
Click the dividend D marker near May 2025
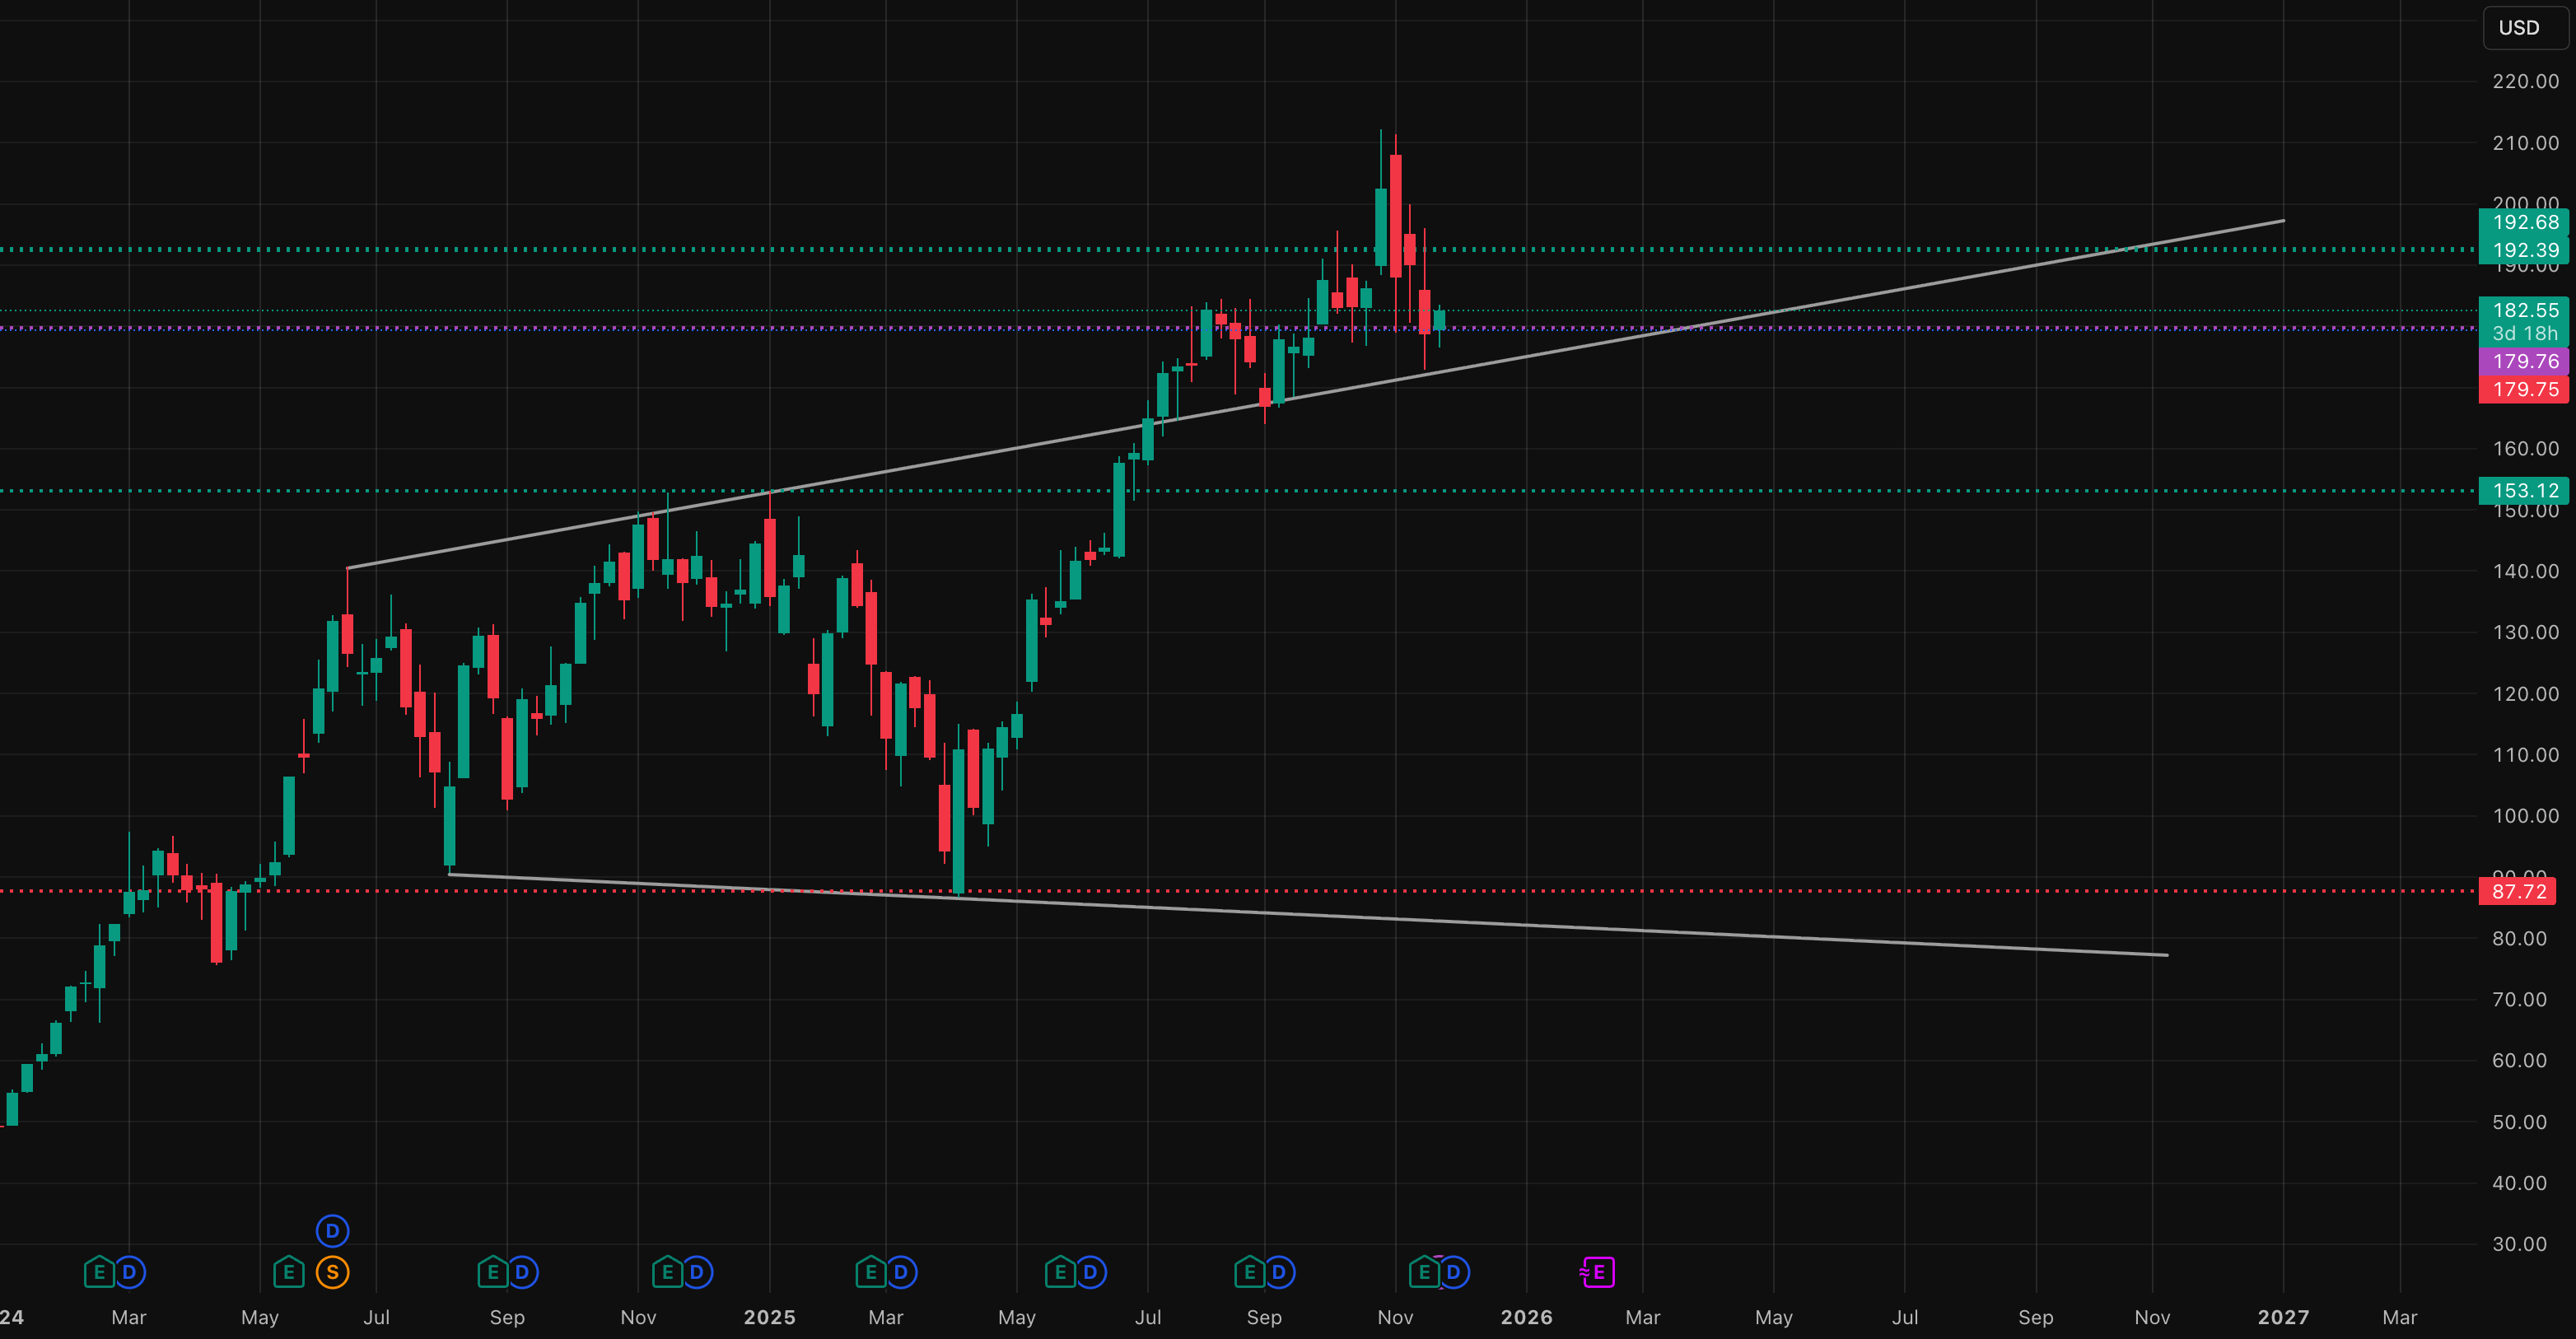(x=1090, y=1272)
